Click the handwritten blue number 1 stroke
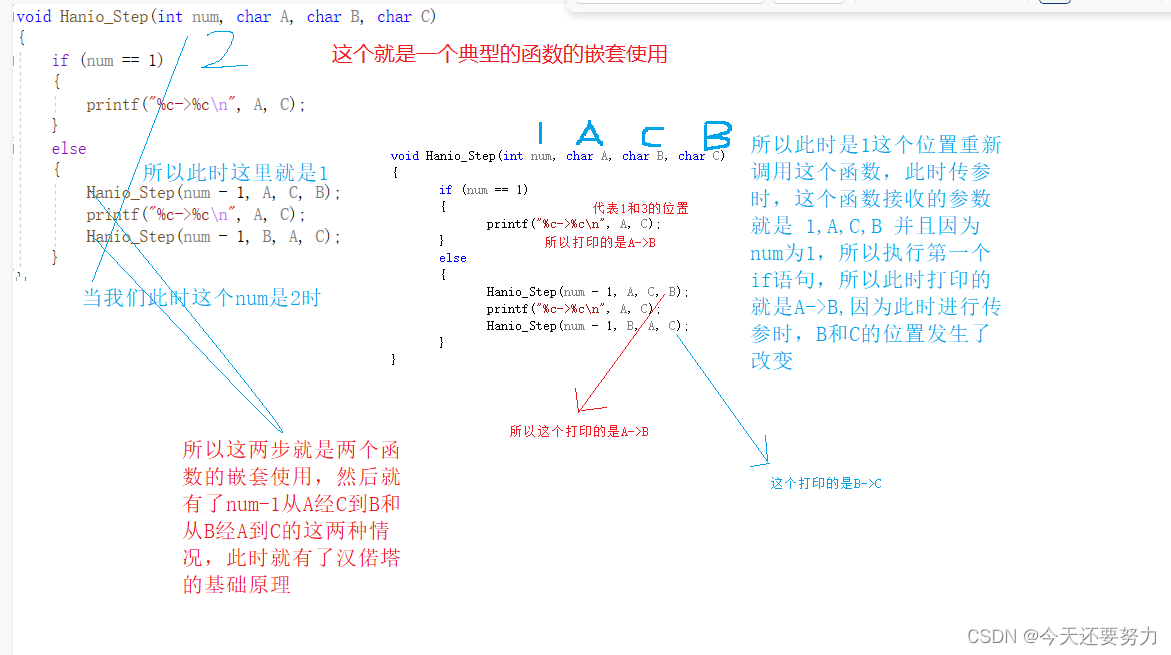The width and height of the screenshot is (1171, 655). pos(541,133)
